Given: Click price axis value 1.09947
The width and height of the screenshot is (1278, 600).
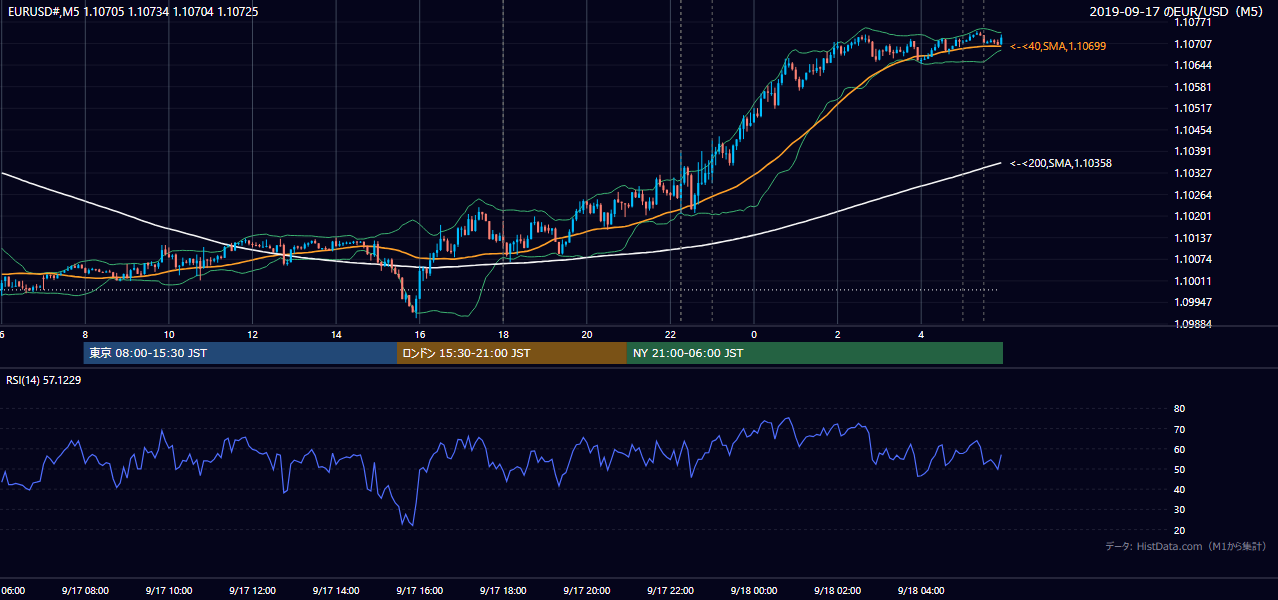Looking at the screenshot, I should click(1192, 302).
